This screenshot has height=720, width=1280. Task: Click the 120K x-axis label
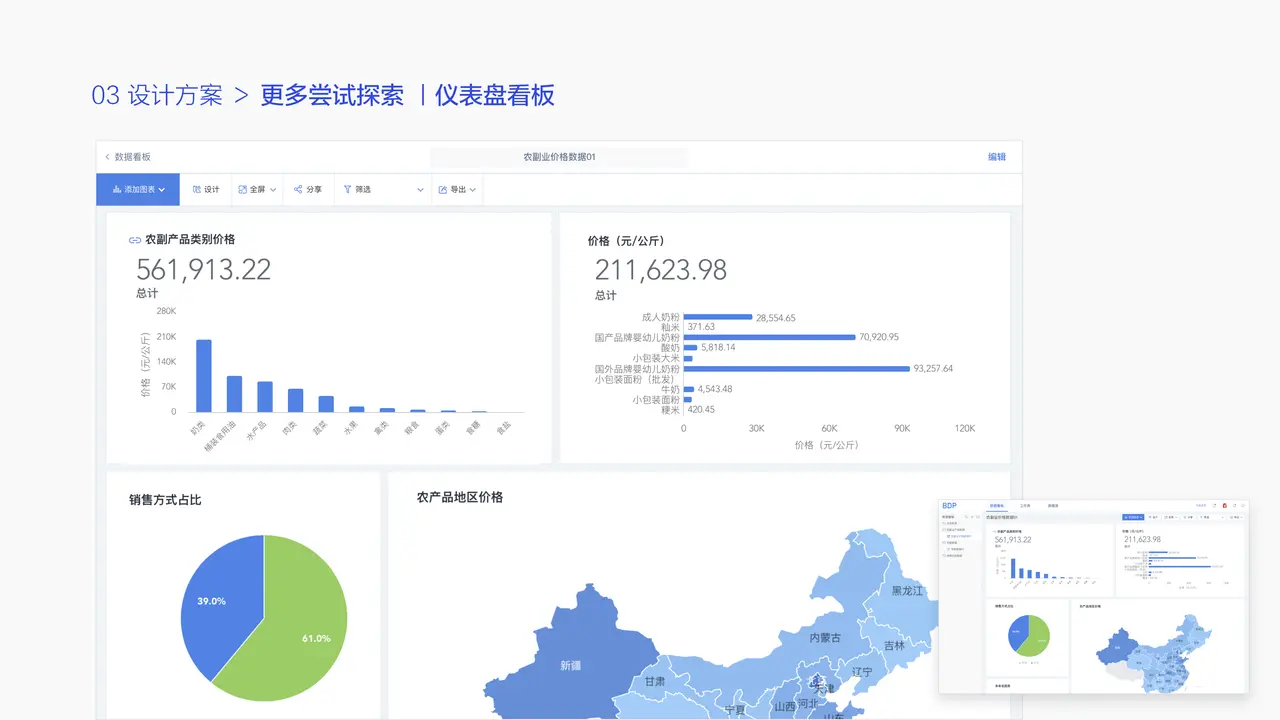(x=964, y=428)
